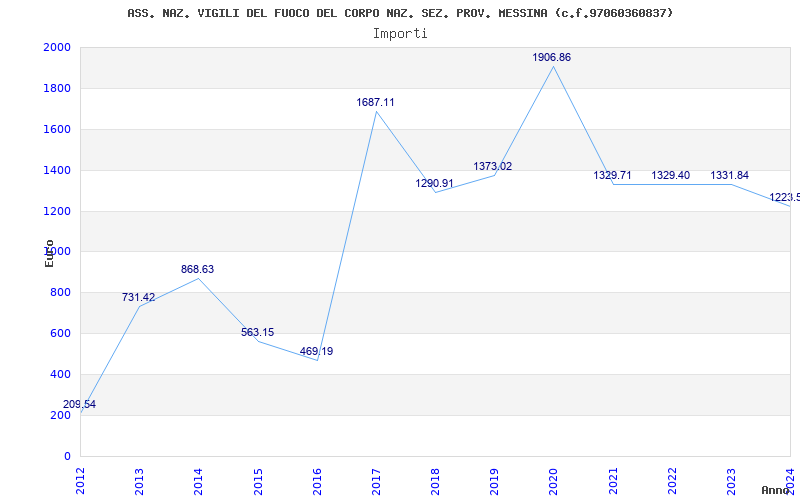This screenshot has height=500, width=800.
Task: Click the Euro y-axis label
Action: 49,253
